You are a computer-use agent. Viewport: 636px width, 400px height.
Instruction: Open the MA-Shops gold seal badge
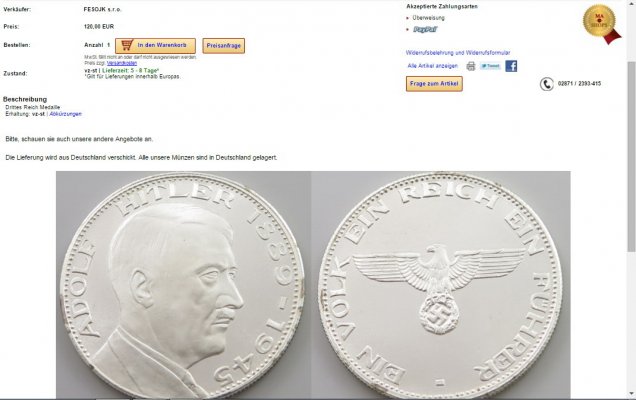(x=601, y=24)
